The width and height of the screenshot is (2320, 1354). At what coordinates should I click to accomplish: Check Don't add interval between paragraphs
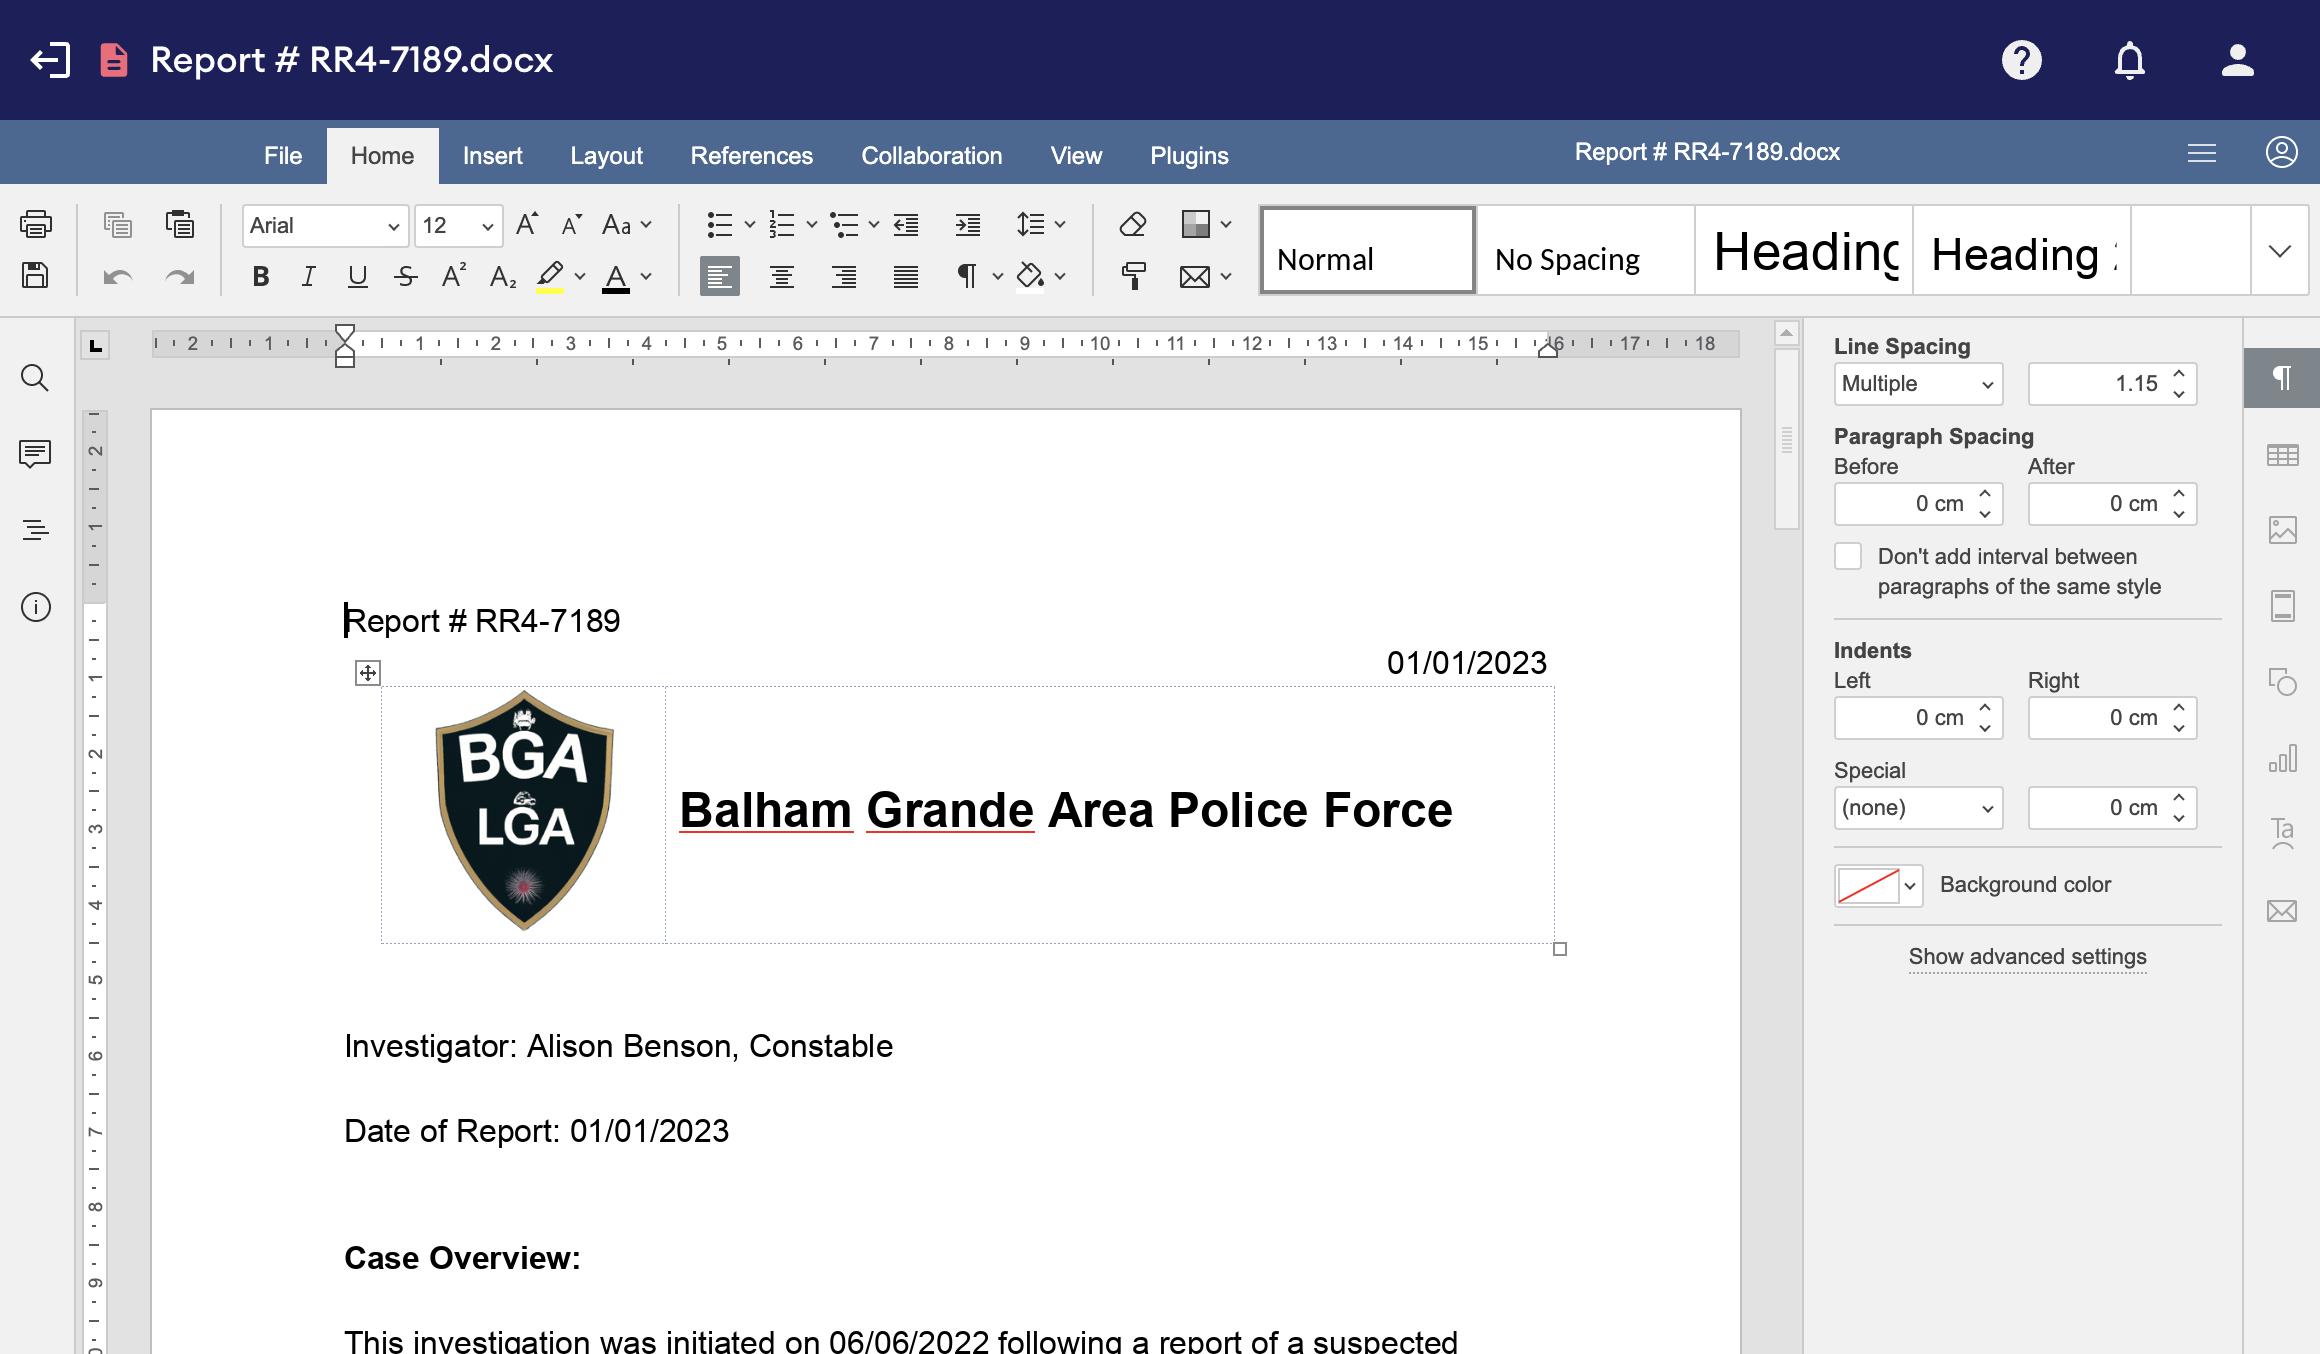1848,556
